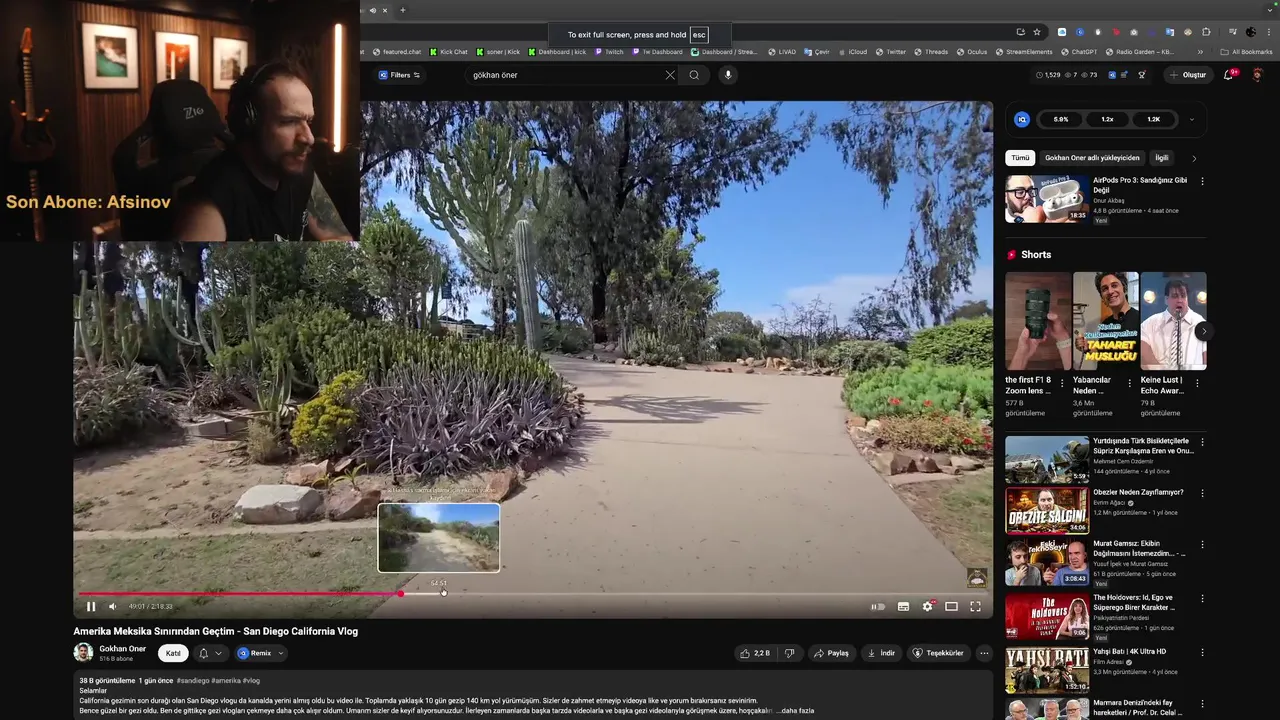
Task: Show more filter chips with right arrow
Action: point(1194,158)
